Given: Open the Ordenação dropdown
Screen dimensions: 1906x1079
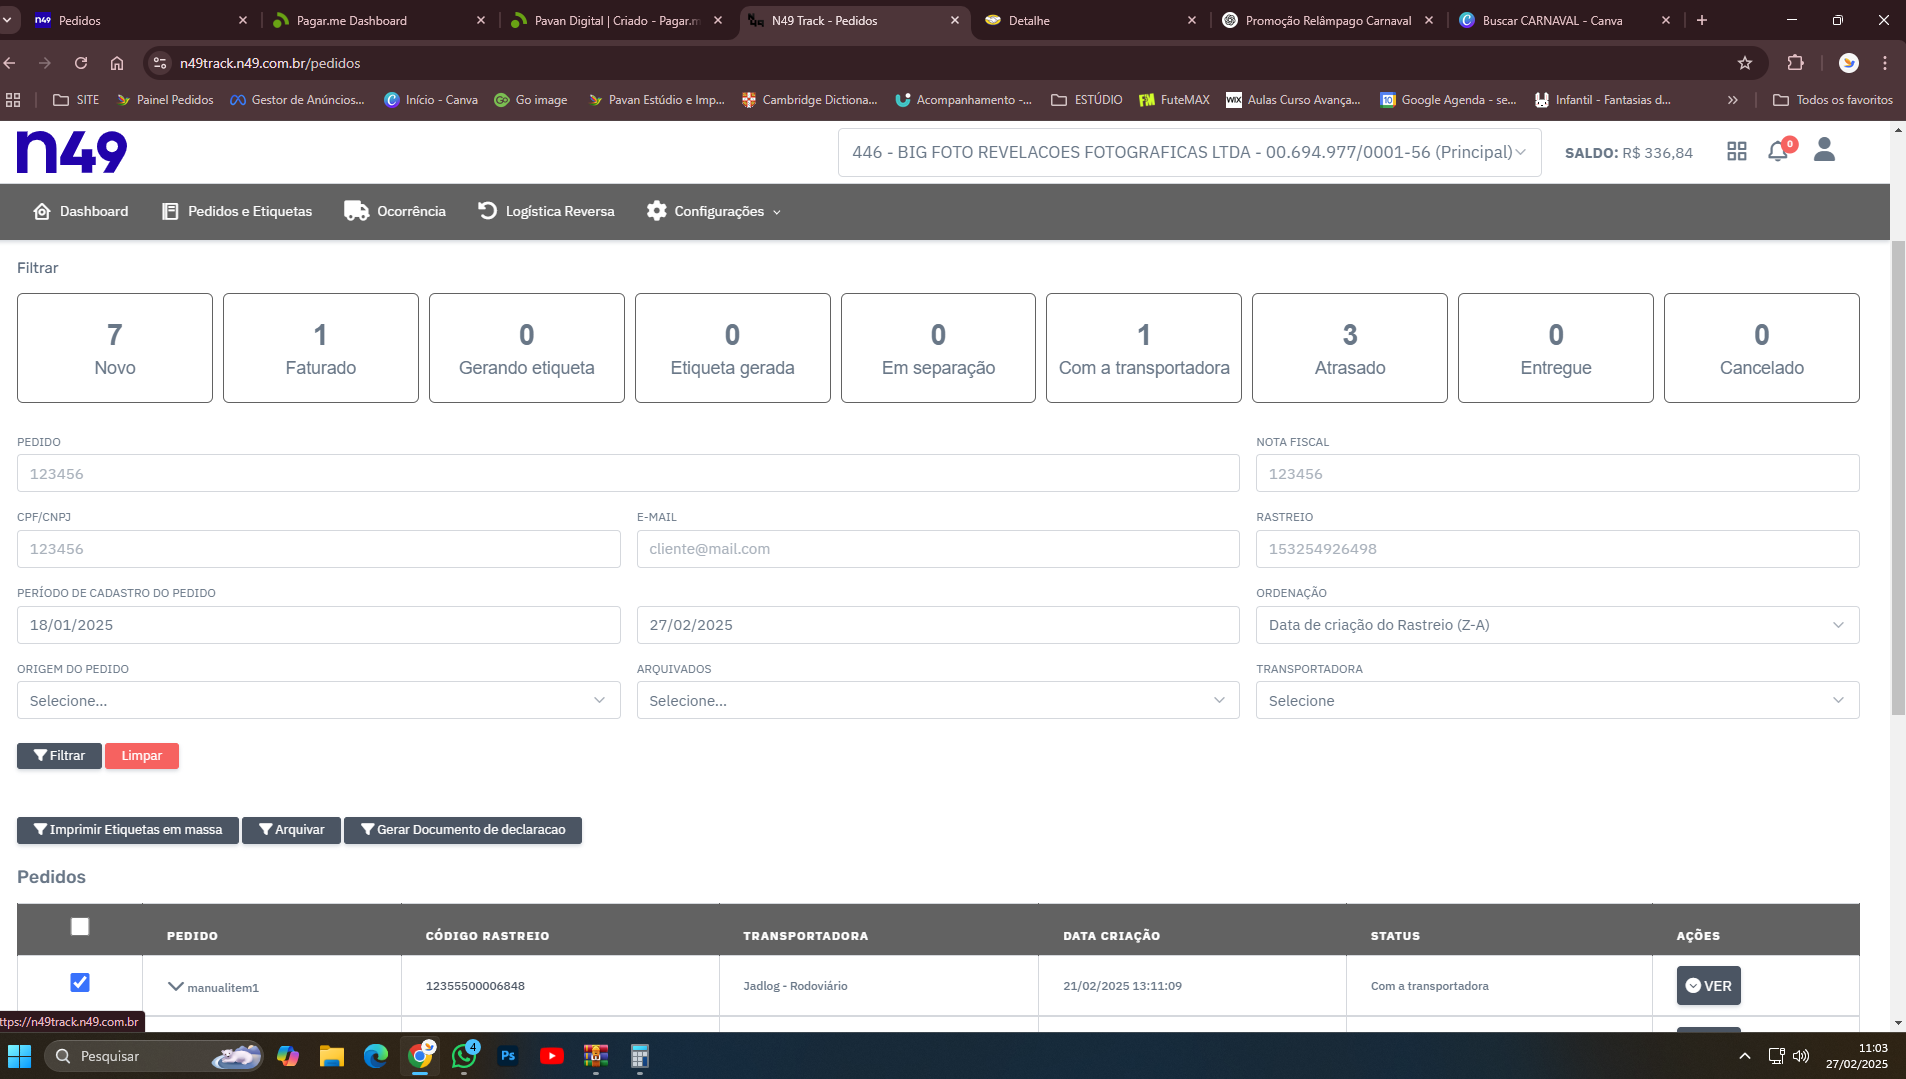Looking at the screenshot, I should 1557,625.
